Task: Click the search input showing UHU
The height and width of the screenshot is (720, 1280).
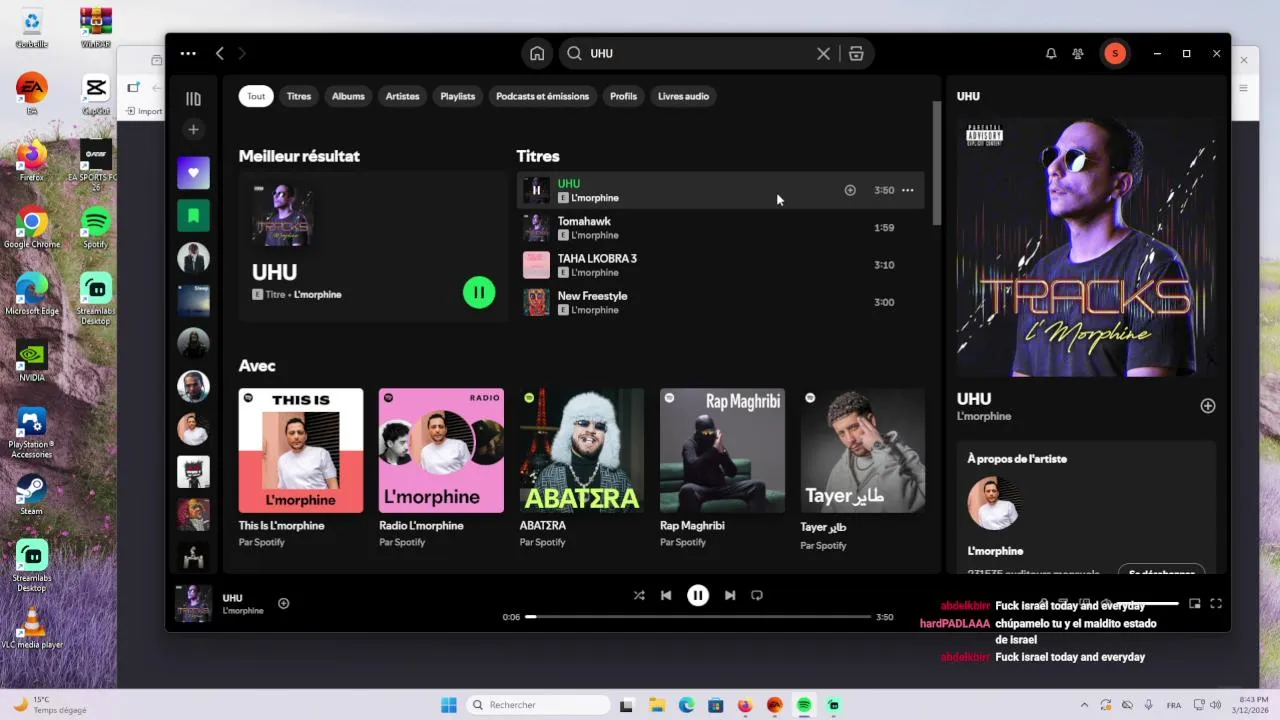Action: [x=698, y=54]
